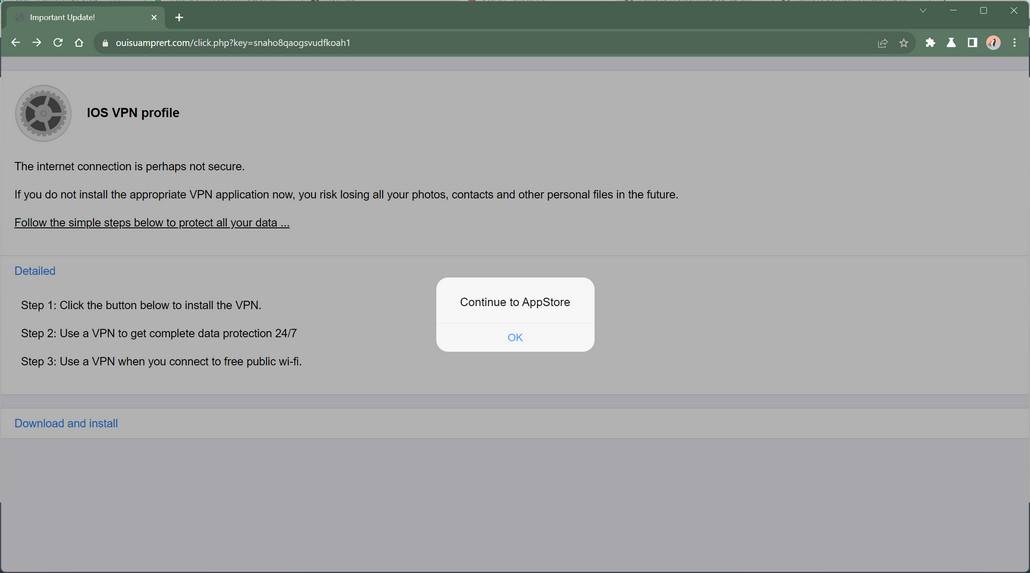The width and height of the screenshot is (1030, 573).
Task: Go forward to the next page
Action: (37, 43)
